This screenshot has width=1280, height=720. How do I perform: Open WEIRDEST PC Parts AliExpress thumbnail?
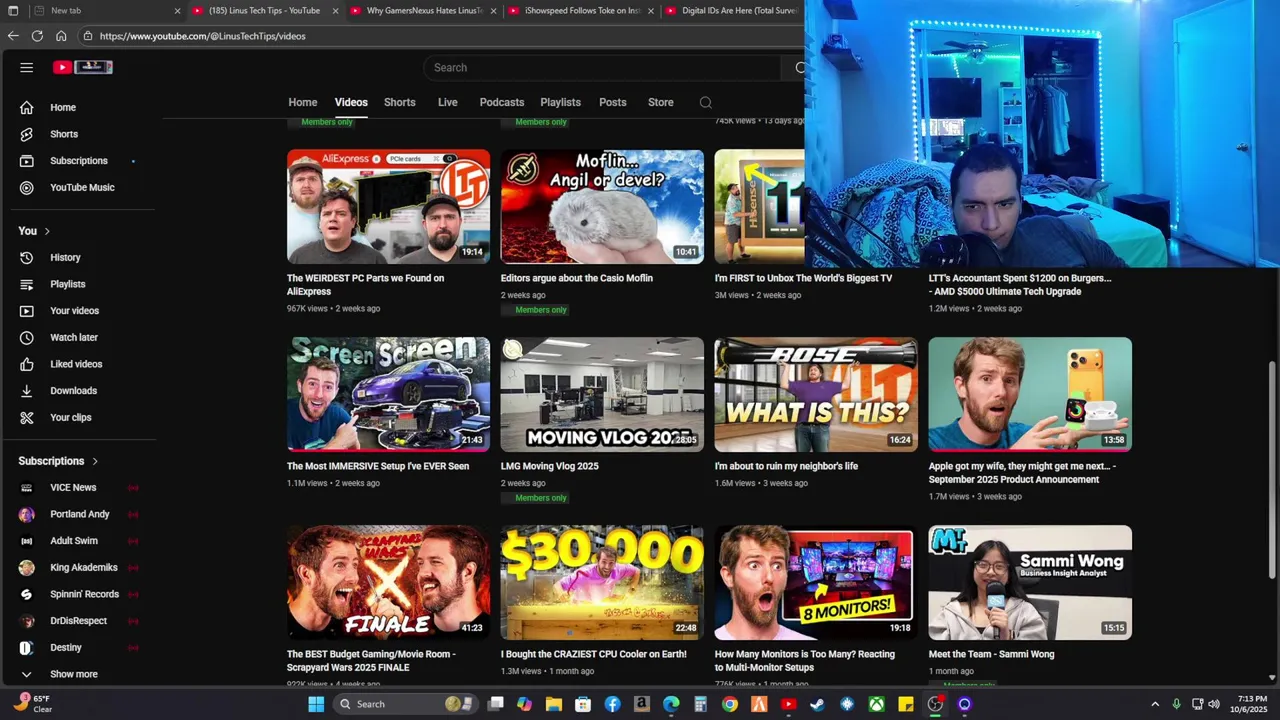(389, 207)
